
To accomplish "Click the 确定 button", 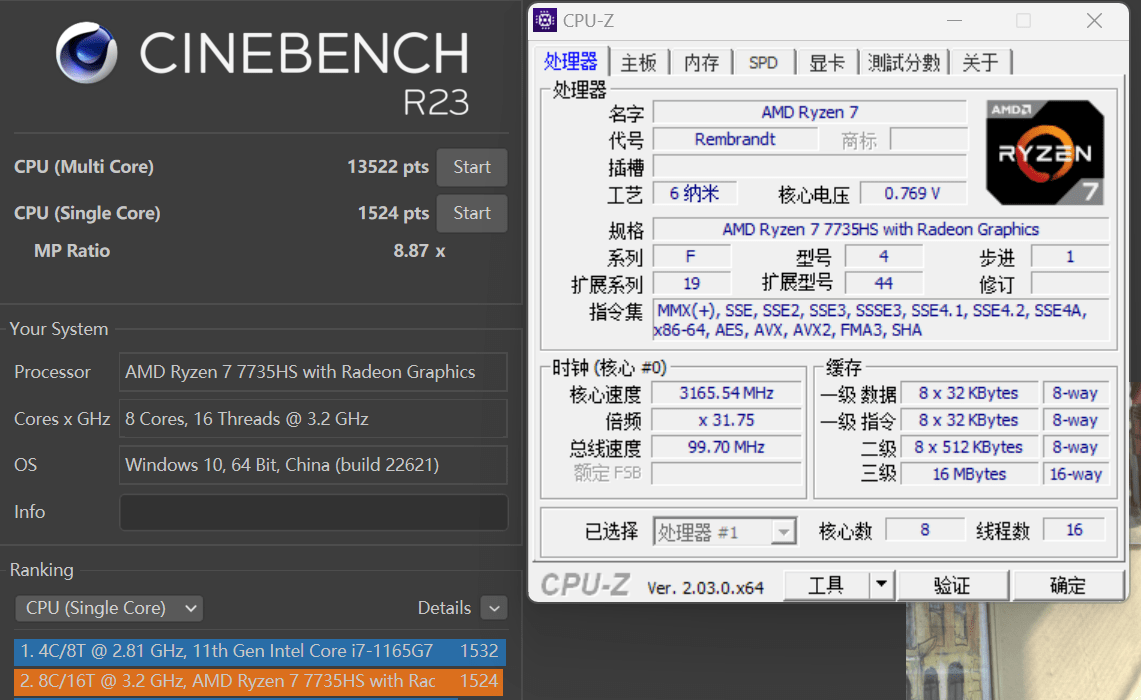I will [x=1068, y=584].
